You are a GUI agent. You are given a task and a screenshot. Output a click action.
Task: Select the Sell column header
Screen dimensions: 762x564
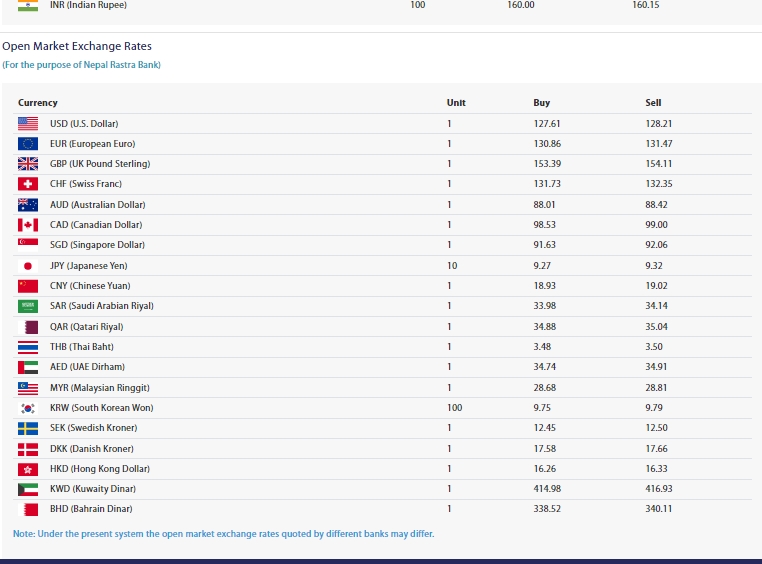point(653,103)
